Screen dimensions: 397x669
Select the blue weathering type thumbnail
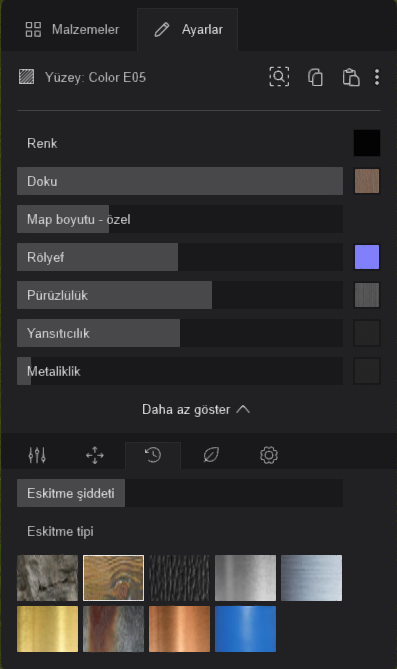click(x=245, y=629)
